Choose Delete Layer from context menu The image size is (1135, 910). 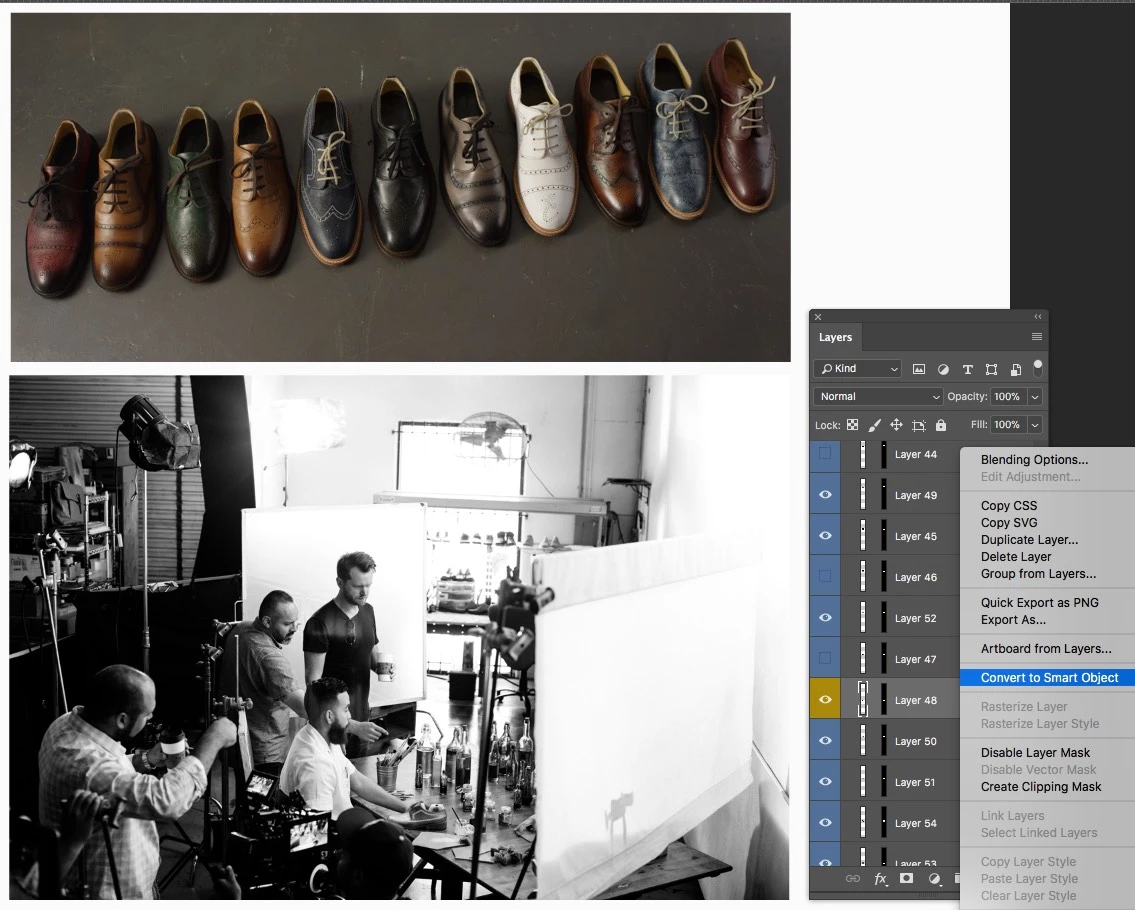pos(1016,557)
